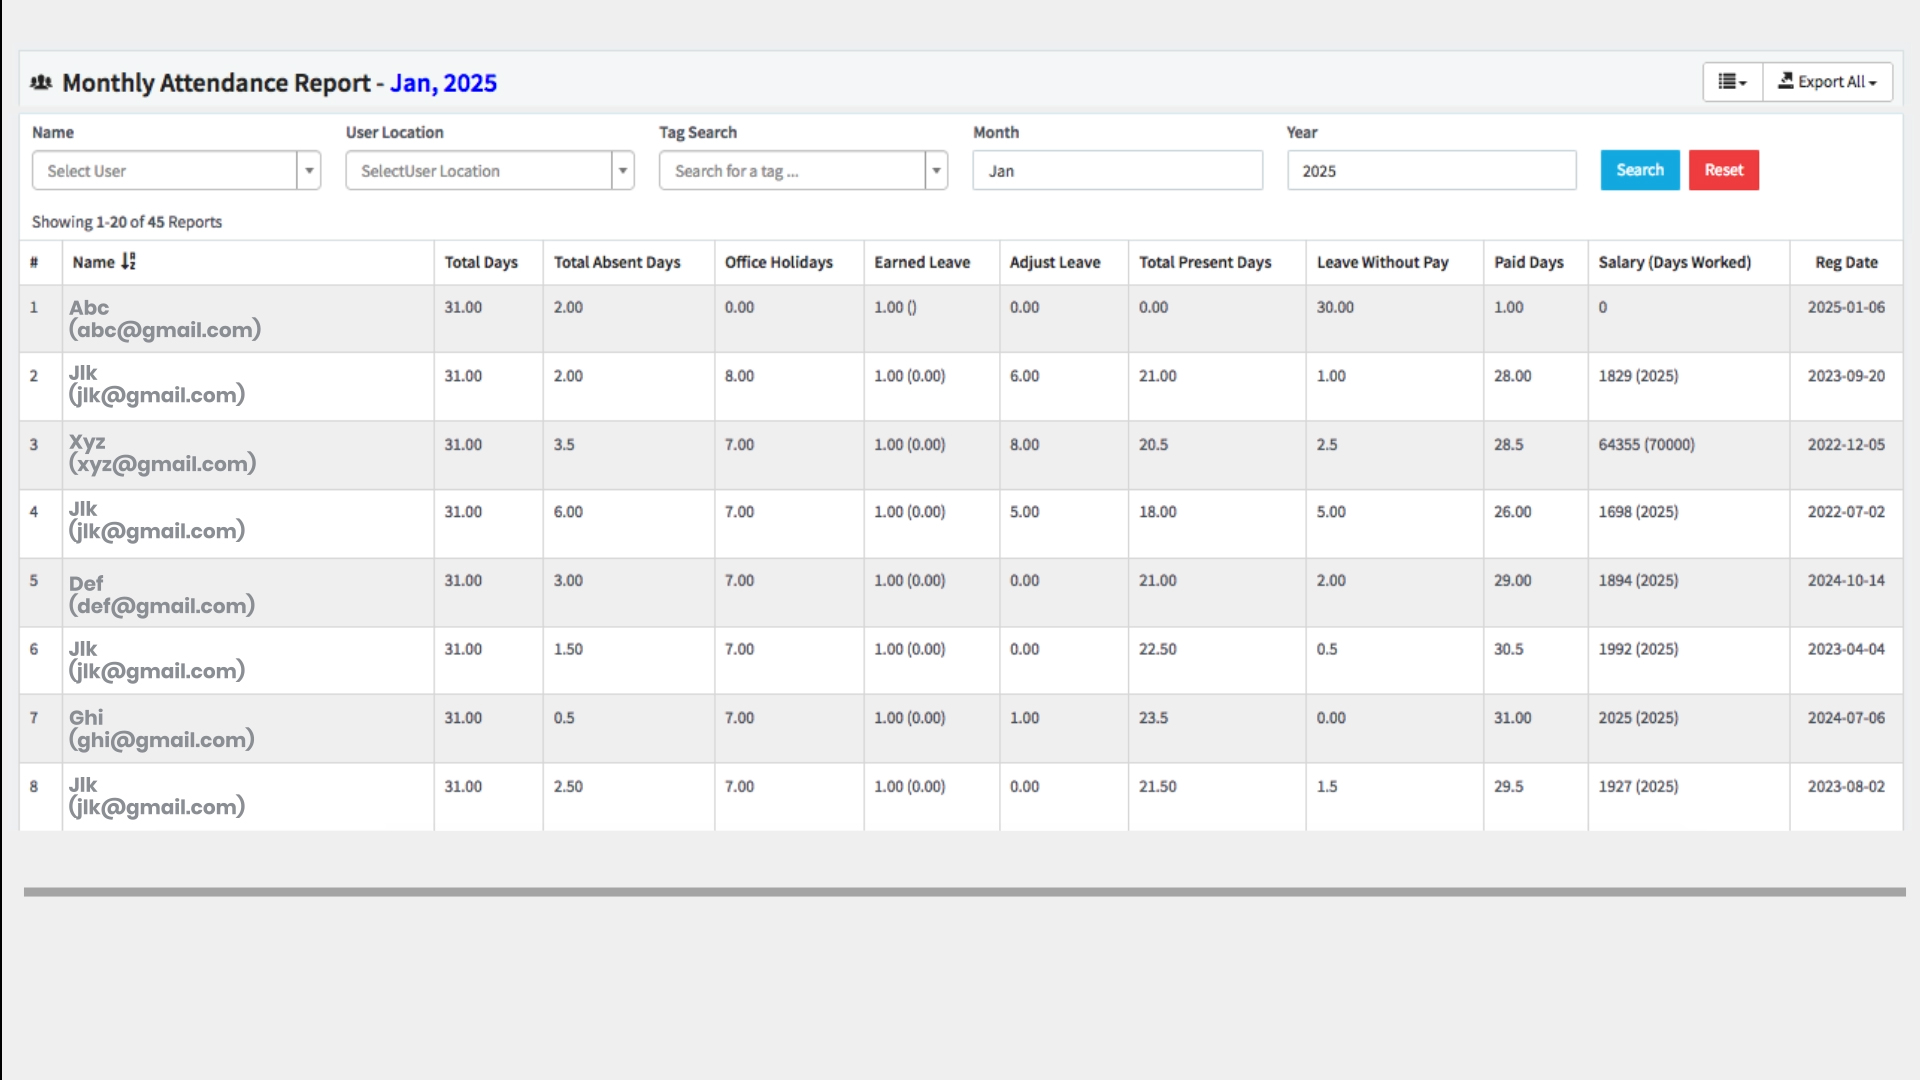Open the column list view dropdown icon
The height and width of the screenshot is (1080, 1920).
(1732, 82)
